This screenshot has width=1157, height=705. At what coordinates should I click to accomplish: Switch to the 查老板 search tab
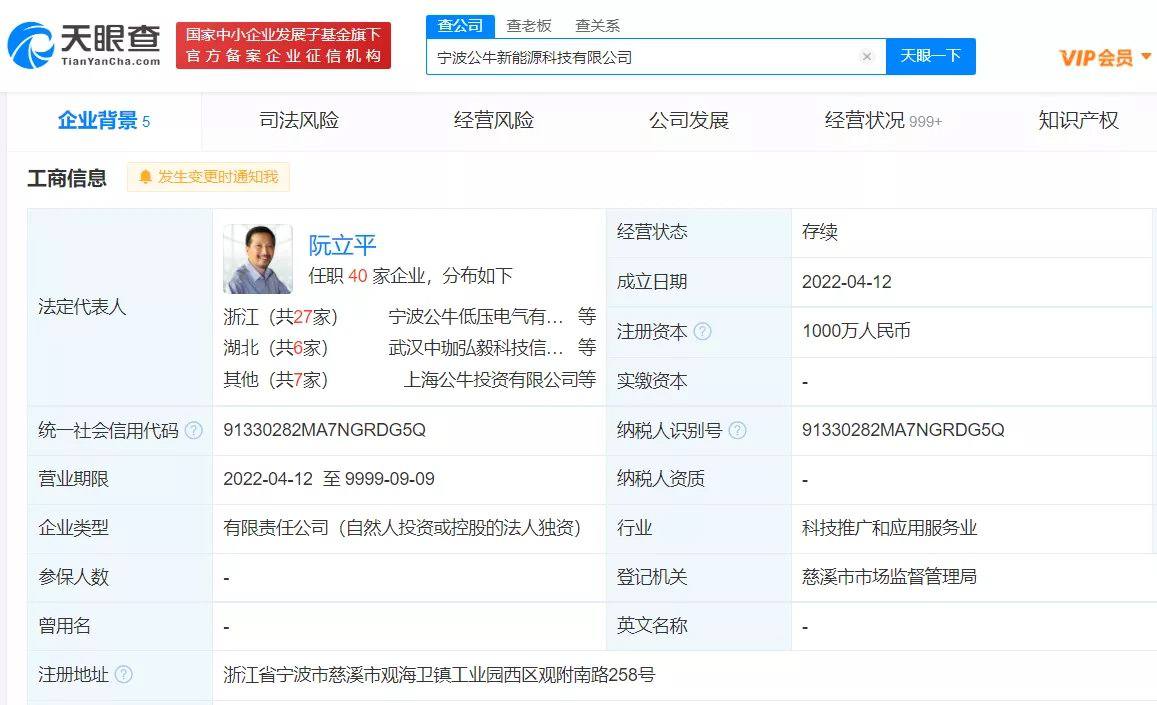(x=529, y=26)
